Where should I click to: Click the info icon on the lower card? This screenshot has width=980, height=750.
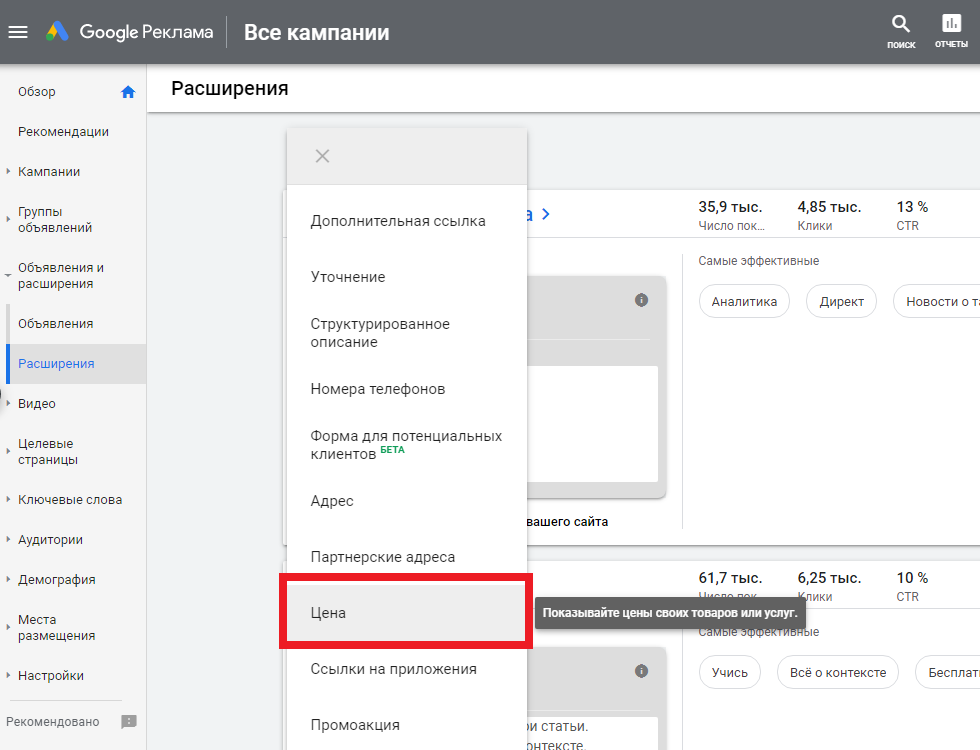(x=642, y=671)
